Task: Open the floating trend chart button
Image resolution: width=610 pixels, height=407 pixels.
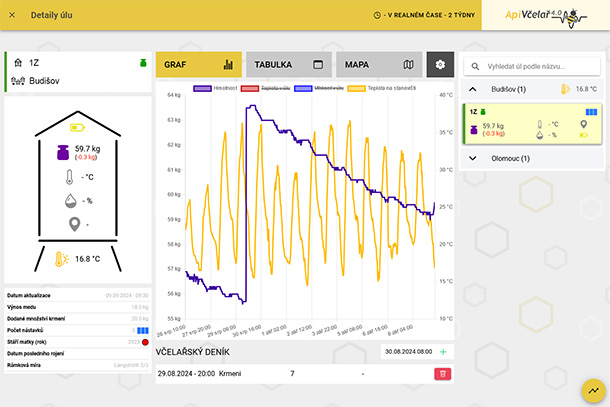Action: (593, 391)
